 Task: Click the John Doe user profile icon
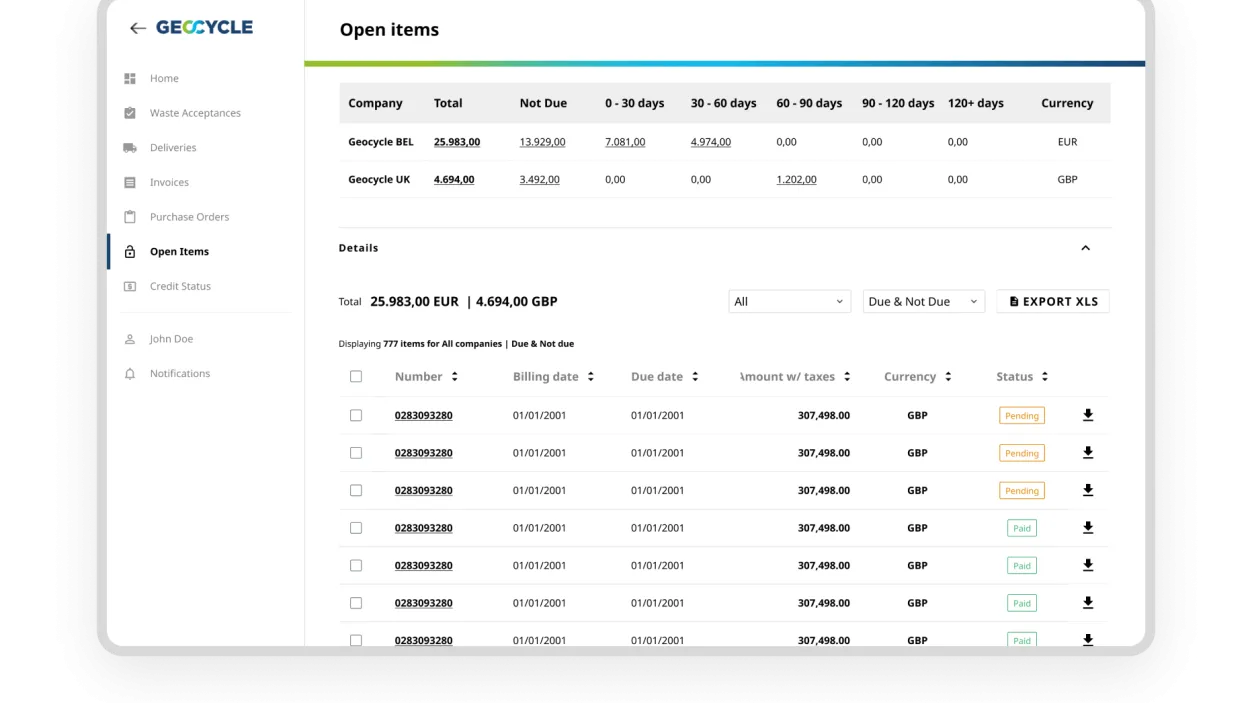(130, 339)
